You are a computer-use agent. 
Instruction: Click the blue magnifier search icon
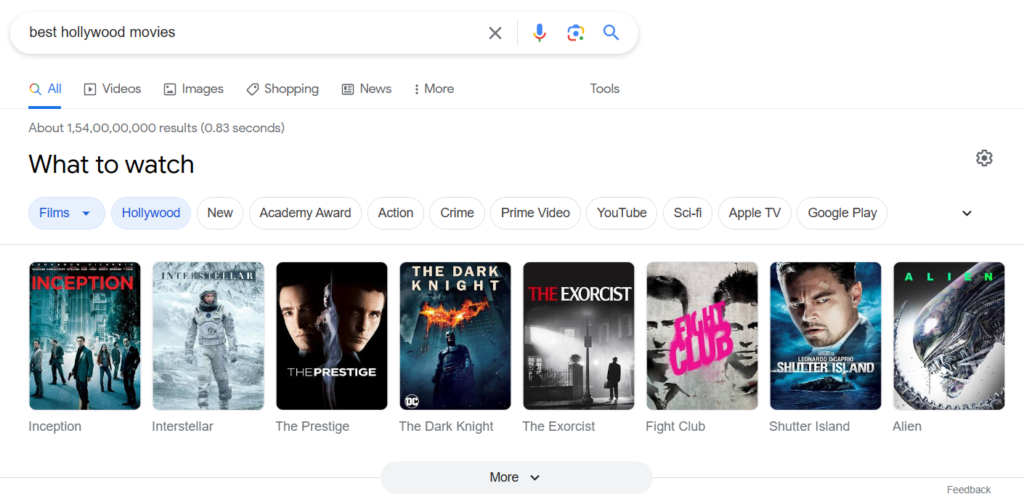point(611,33)
